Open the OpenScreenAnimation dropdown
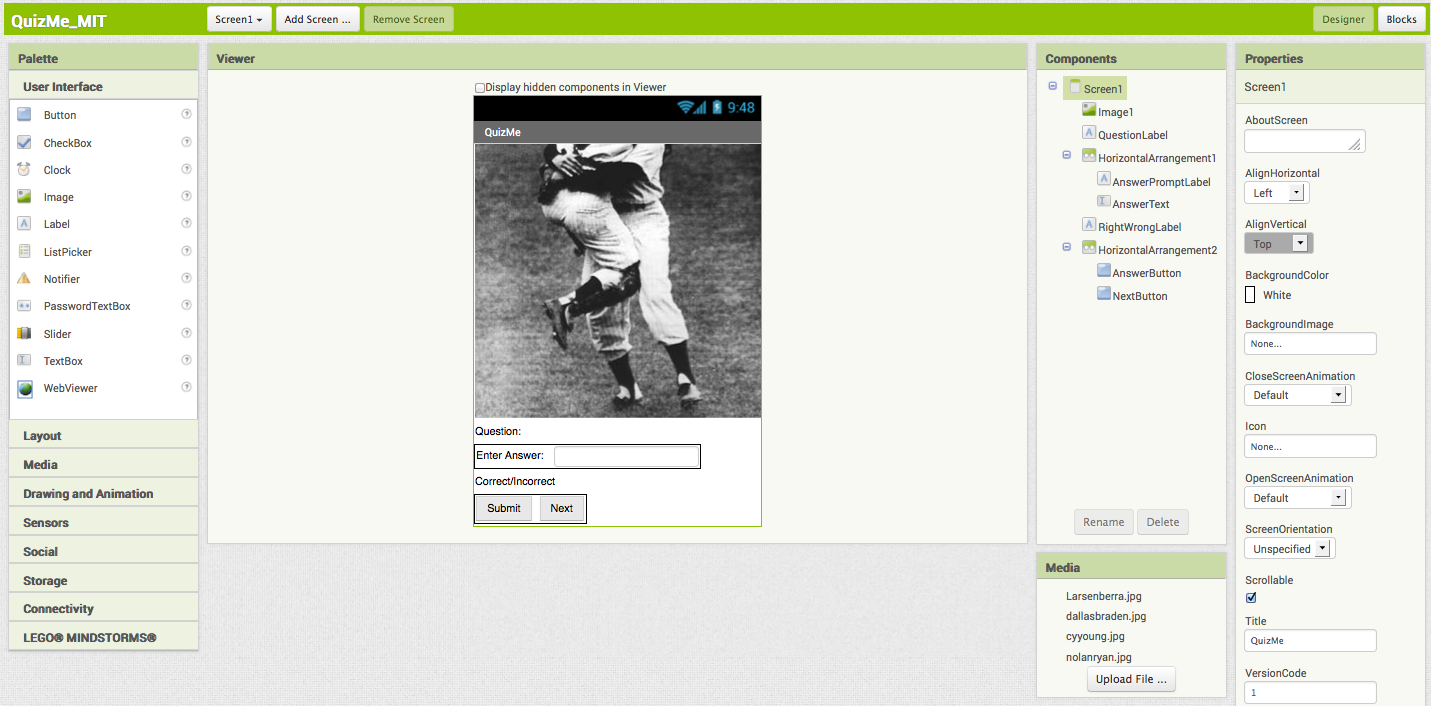This screenshot has height=706, width=1431. [x=1298, y=498]
